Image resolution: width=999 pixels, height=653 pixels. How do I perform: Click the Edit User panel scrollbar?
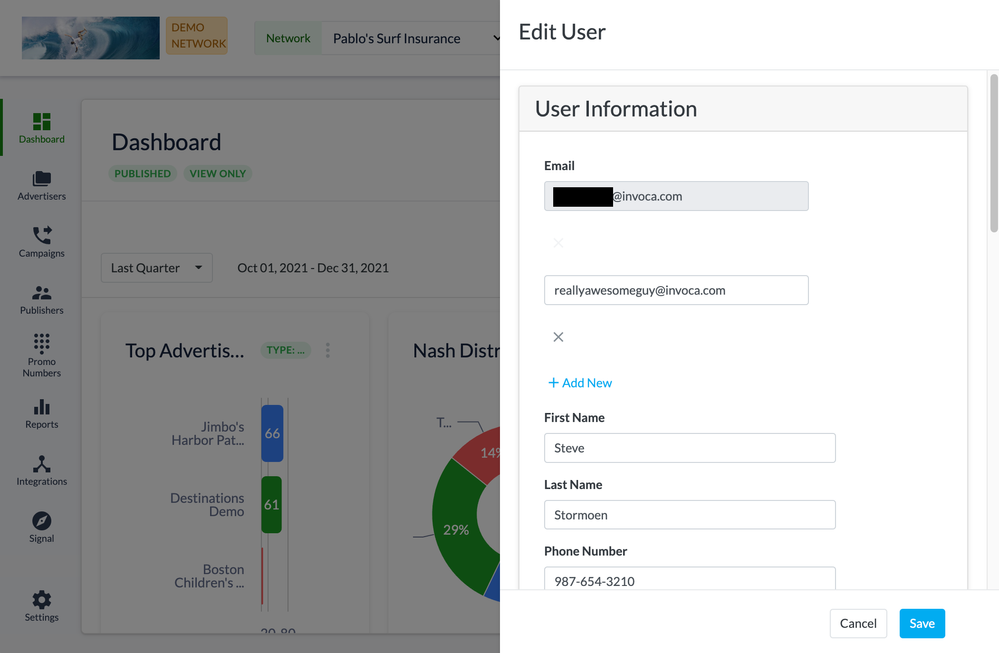tap(993, 150)
